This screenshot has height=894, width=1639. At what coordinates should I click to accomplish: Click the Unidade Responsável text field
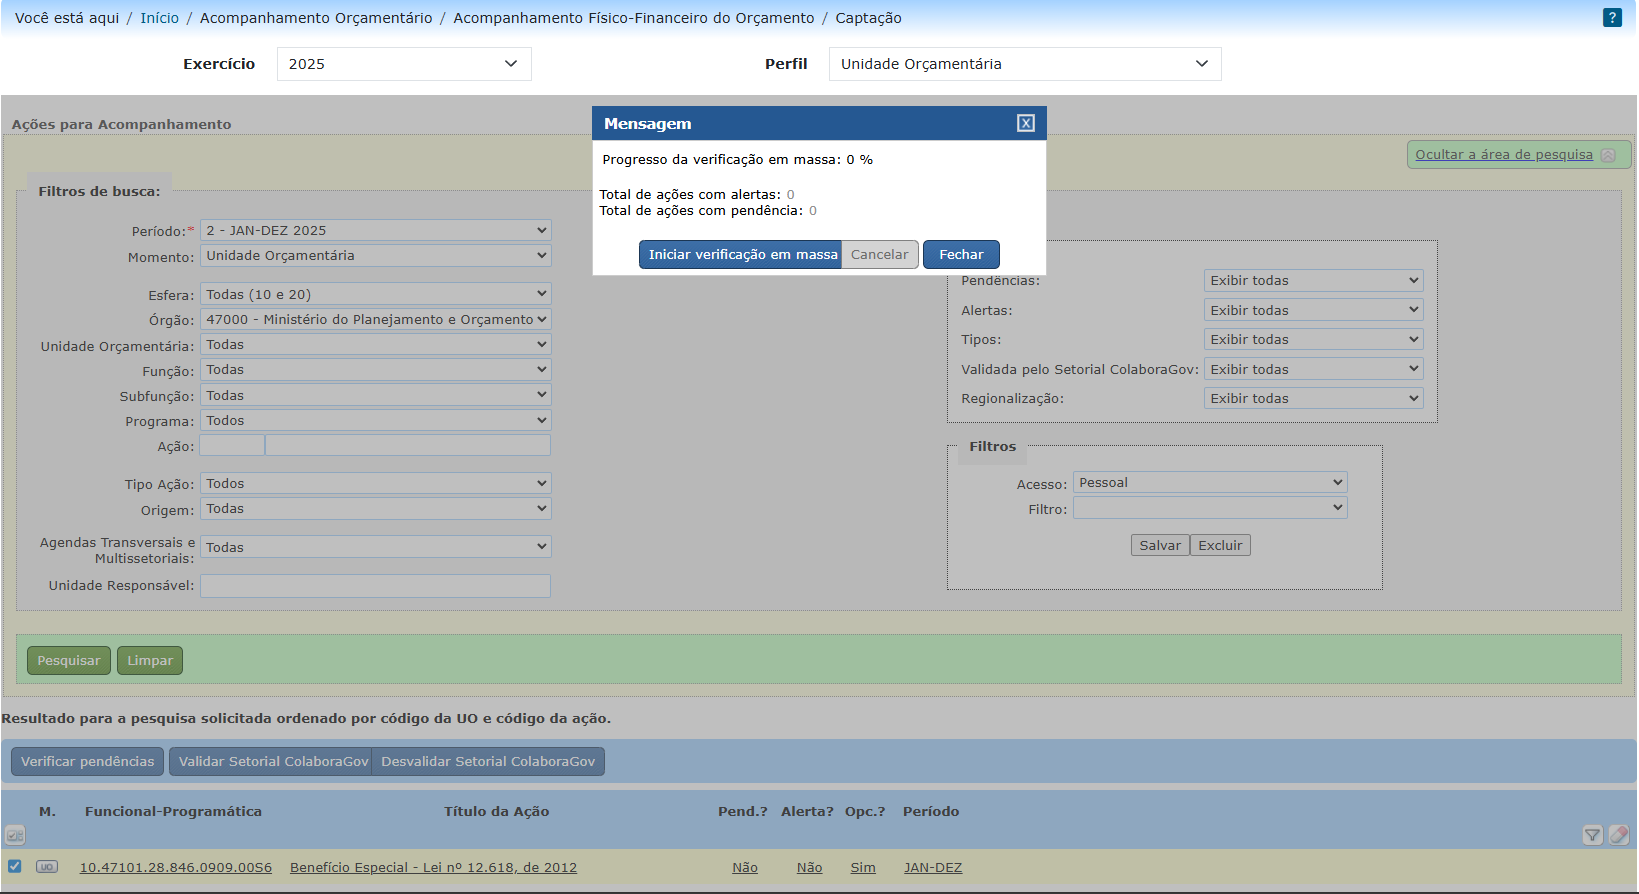coord(375,586)
